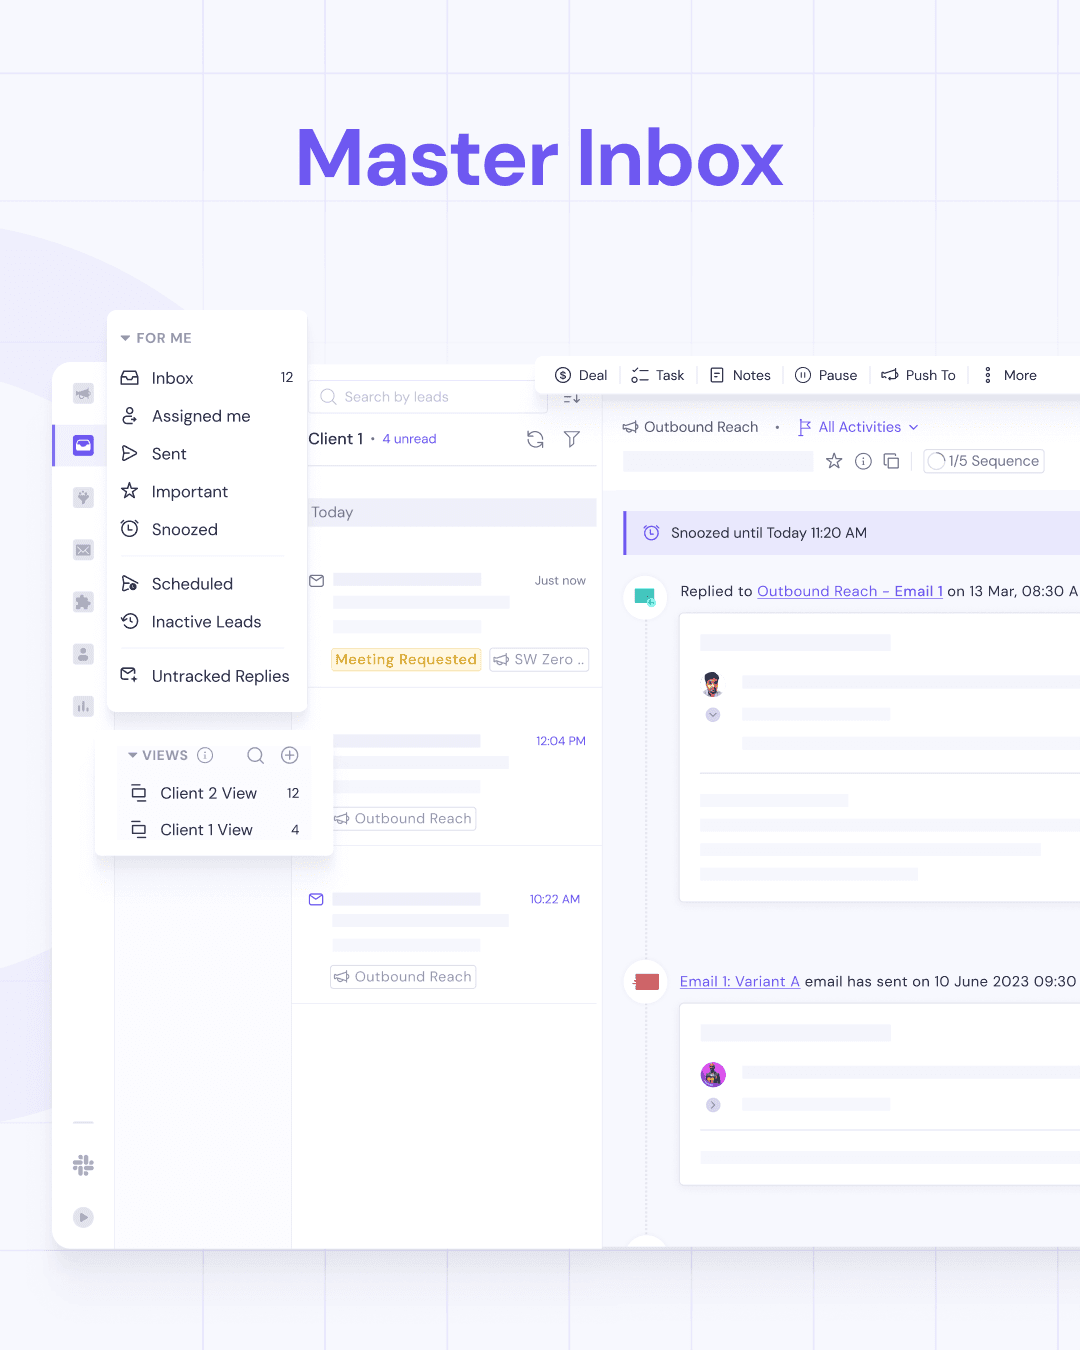Open the Email 1: Variant A link

tap(740, 981)
